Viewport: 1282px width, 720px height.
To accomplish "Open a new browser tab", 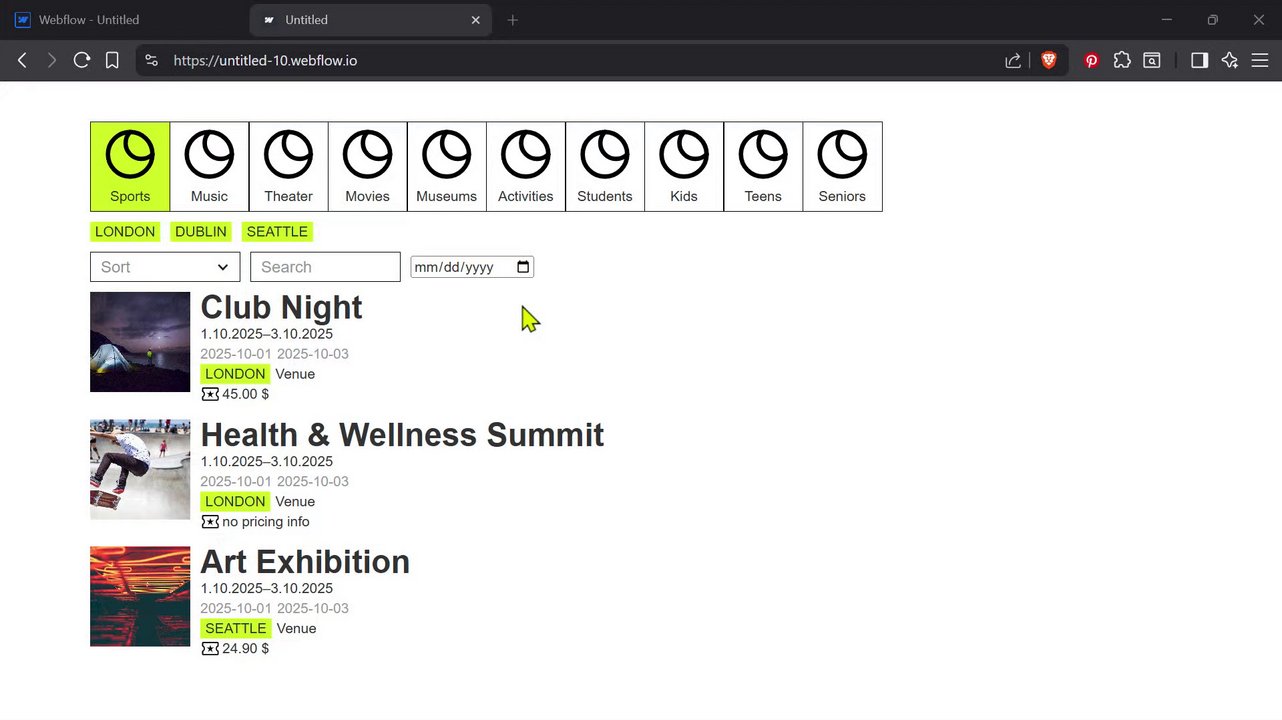I will (513, 20).
